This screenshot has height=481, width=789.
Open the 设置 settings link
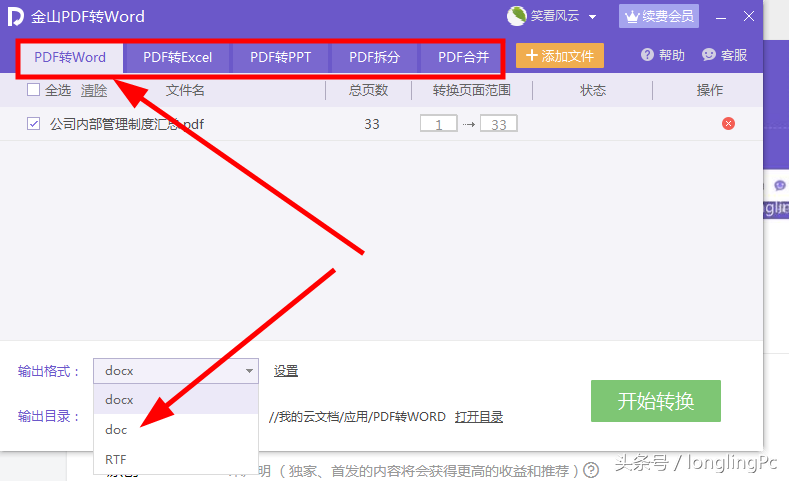tap(286, 371)
